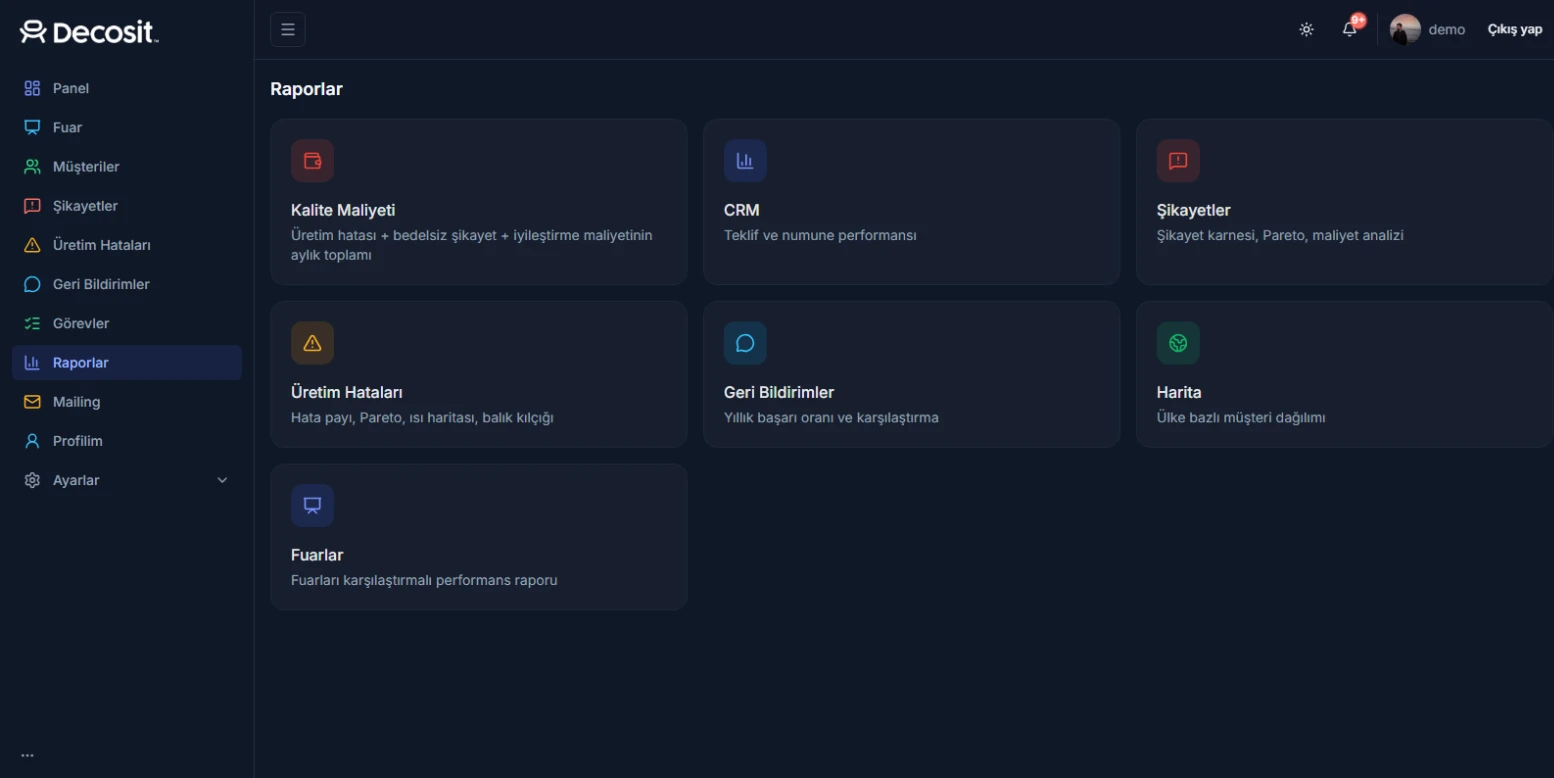Open Müşteriler in sidebar
The image size is (1554, 778).
[x=127, y=166]
